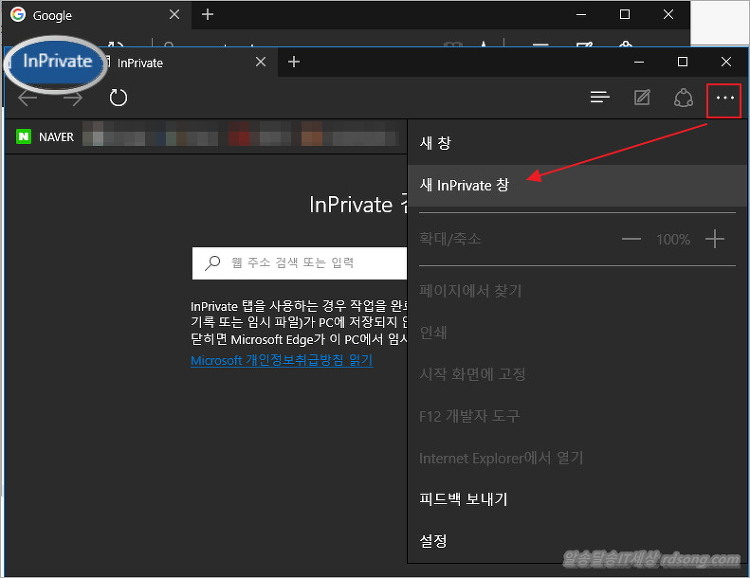Zoom in with the plus icon
Viewport: 750px width, 578px height.
tap(714, 240)
